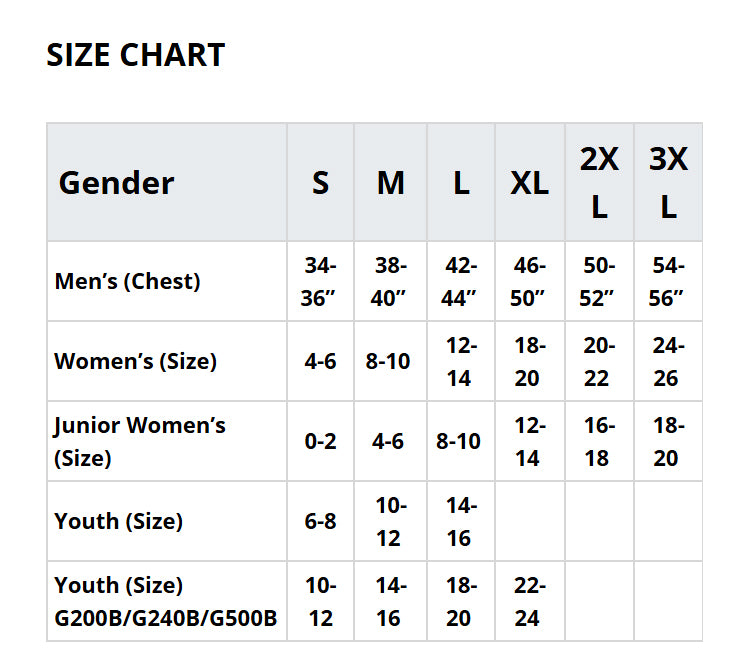Select the Junior Women's (Size) row label
The width and height of the screenshot is (745, 671).
(x=140, y=441)
